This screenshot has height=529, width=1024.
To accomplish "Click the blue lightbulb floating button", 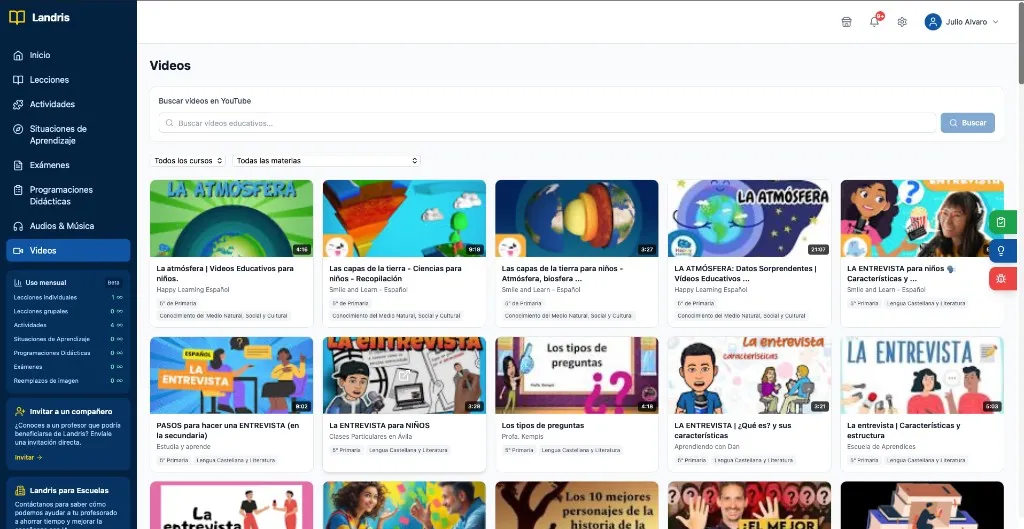I will pyautogui.click(x=1001, y=251).
